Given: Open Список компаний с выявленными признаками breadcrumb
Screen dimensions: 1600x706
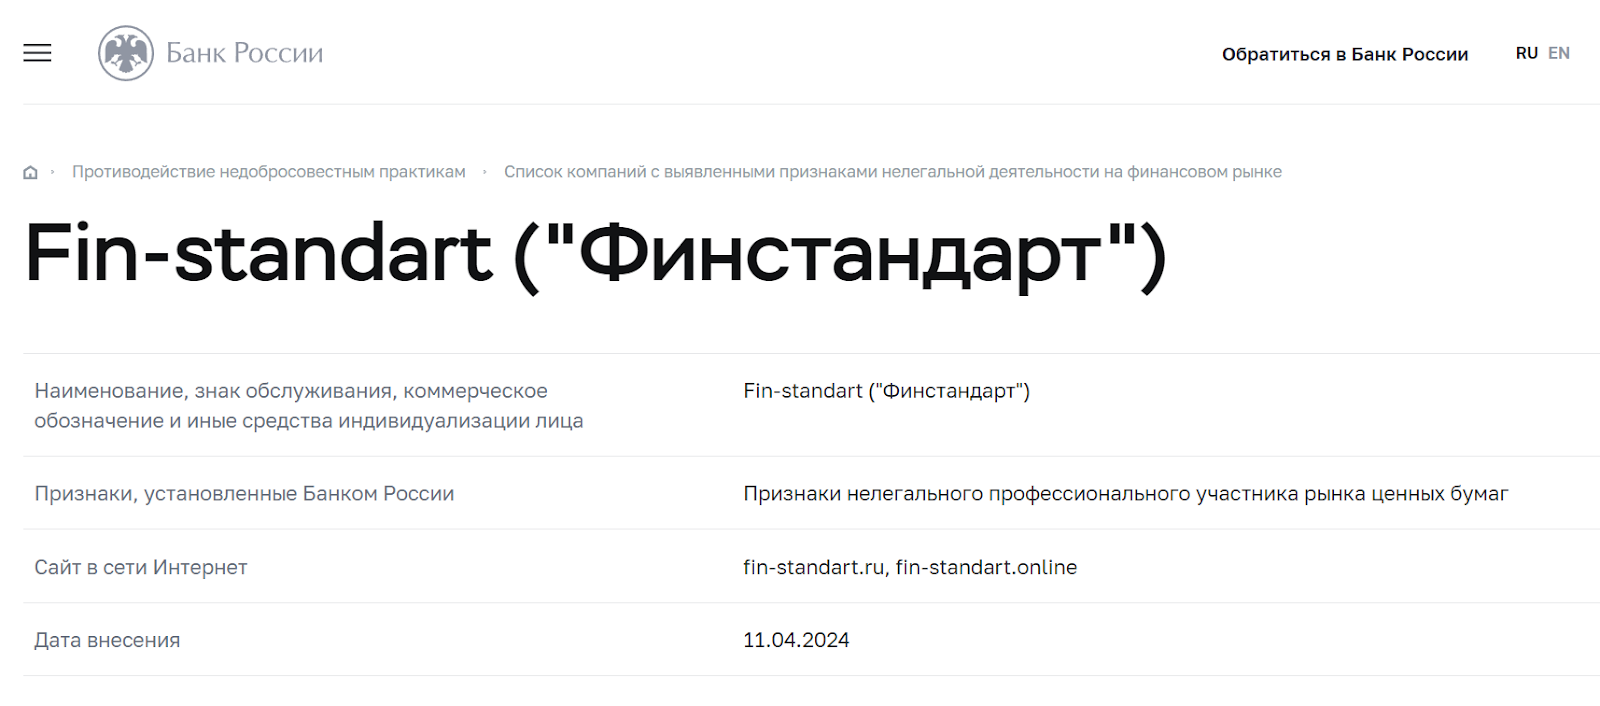Looking at the screenshot, I should (x=893, y=172).
